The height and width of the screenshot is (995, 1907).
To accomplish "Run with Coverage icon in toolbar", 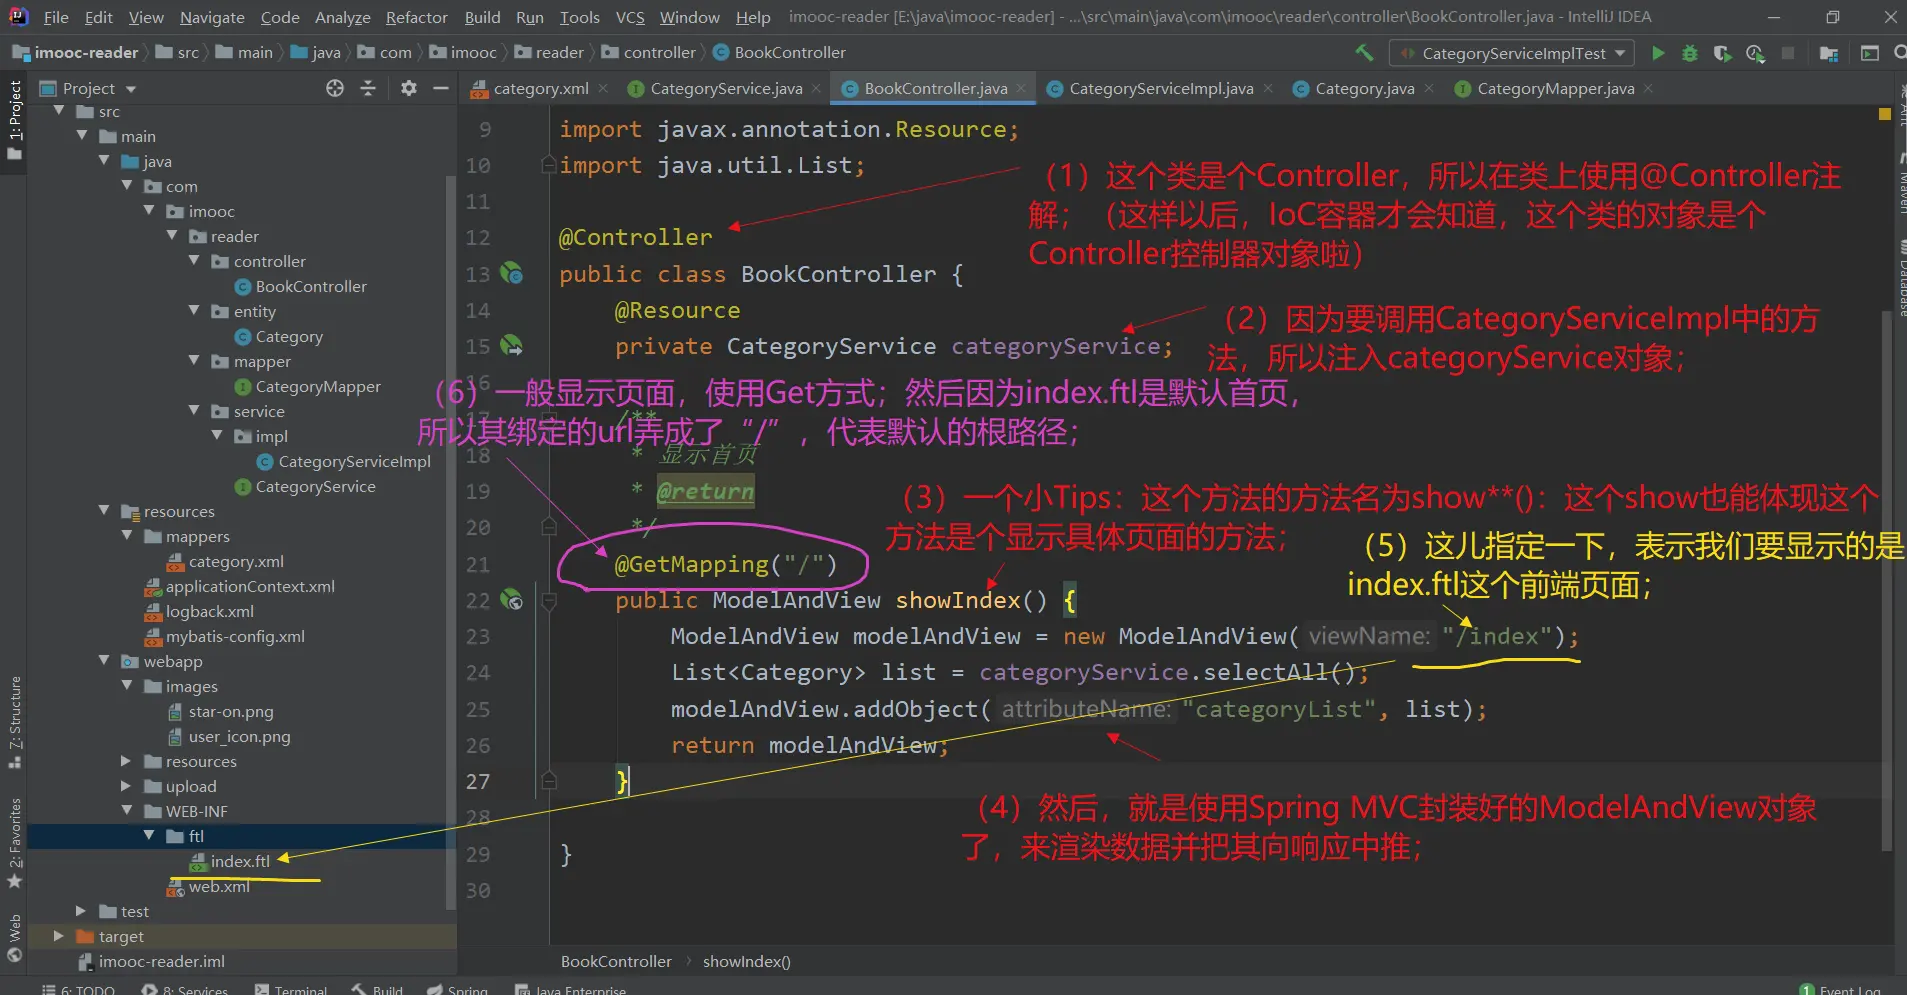I will [1721, 53].
